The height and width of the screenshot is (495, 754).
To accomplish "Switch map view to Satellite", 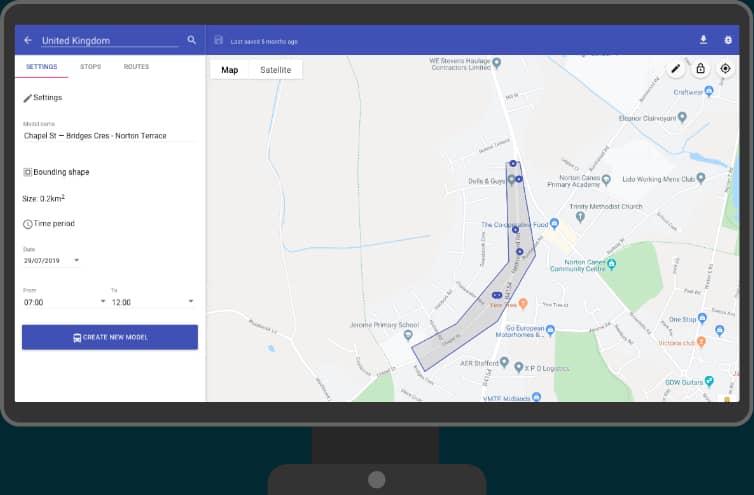I will (x=276, y=70).
